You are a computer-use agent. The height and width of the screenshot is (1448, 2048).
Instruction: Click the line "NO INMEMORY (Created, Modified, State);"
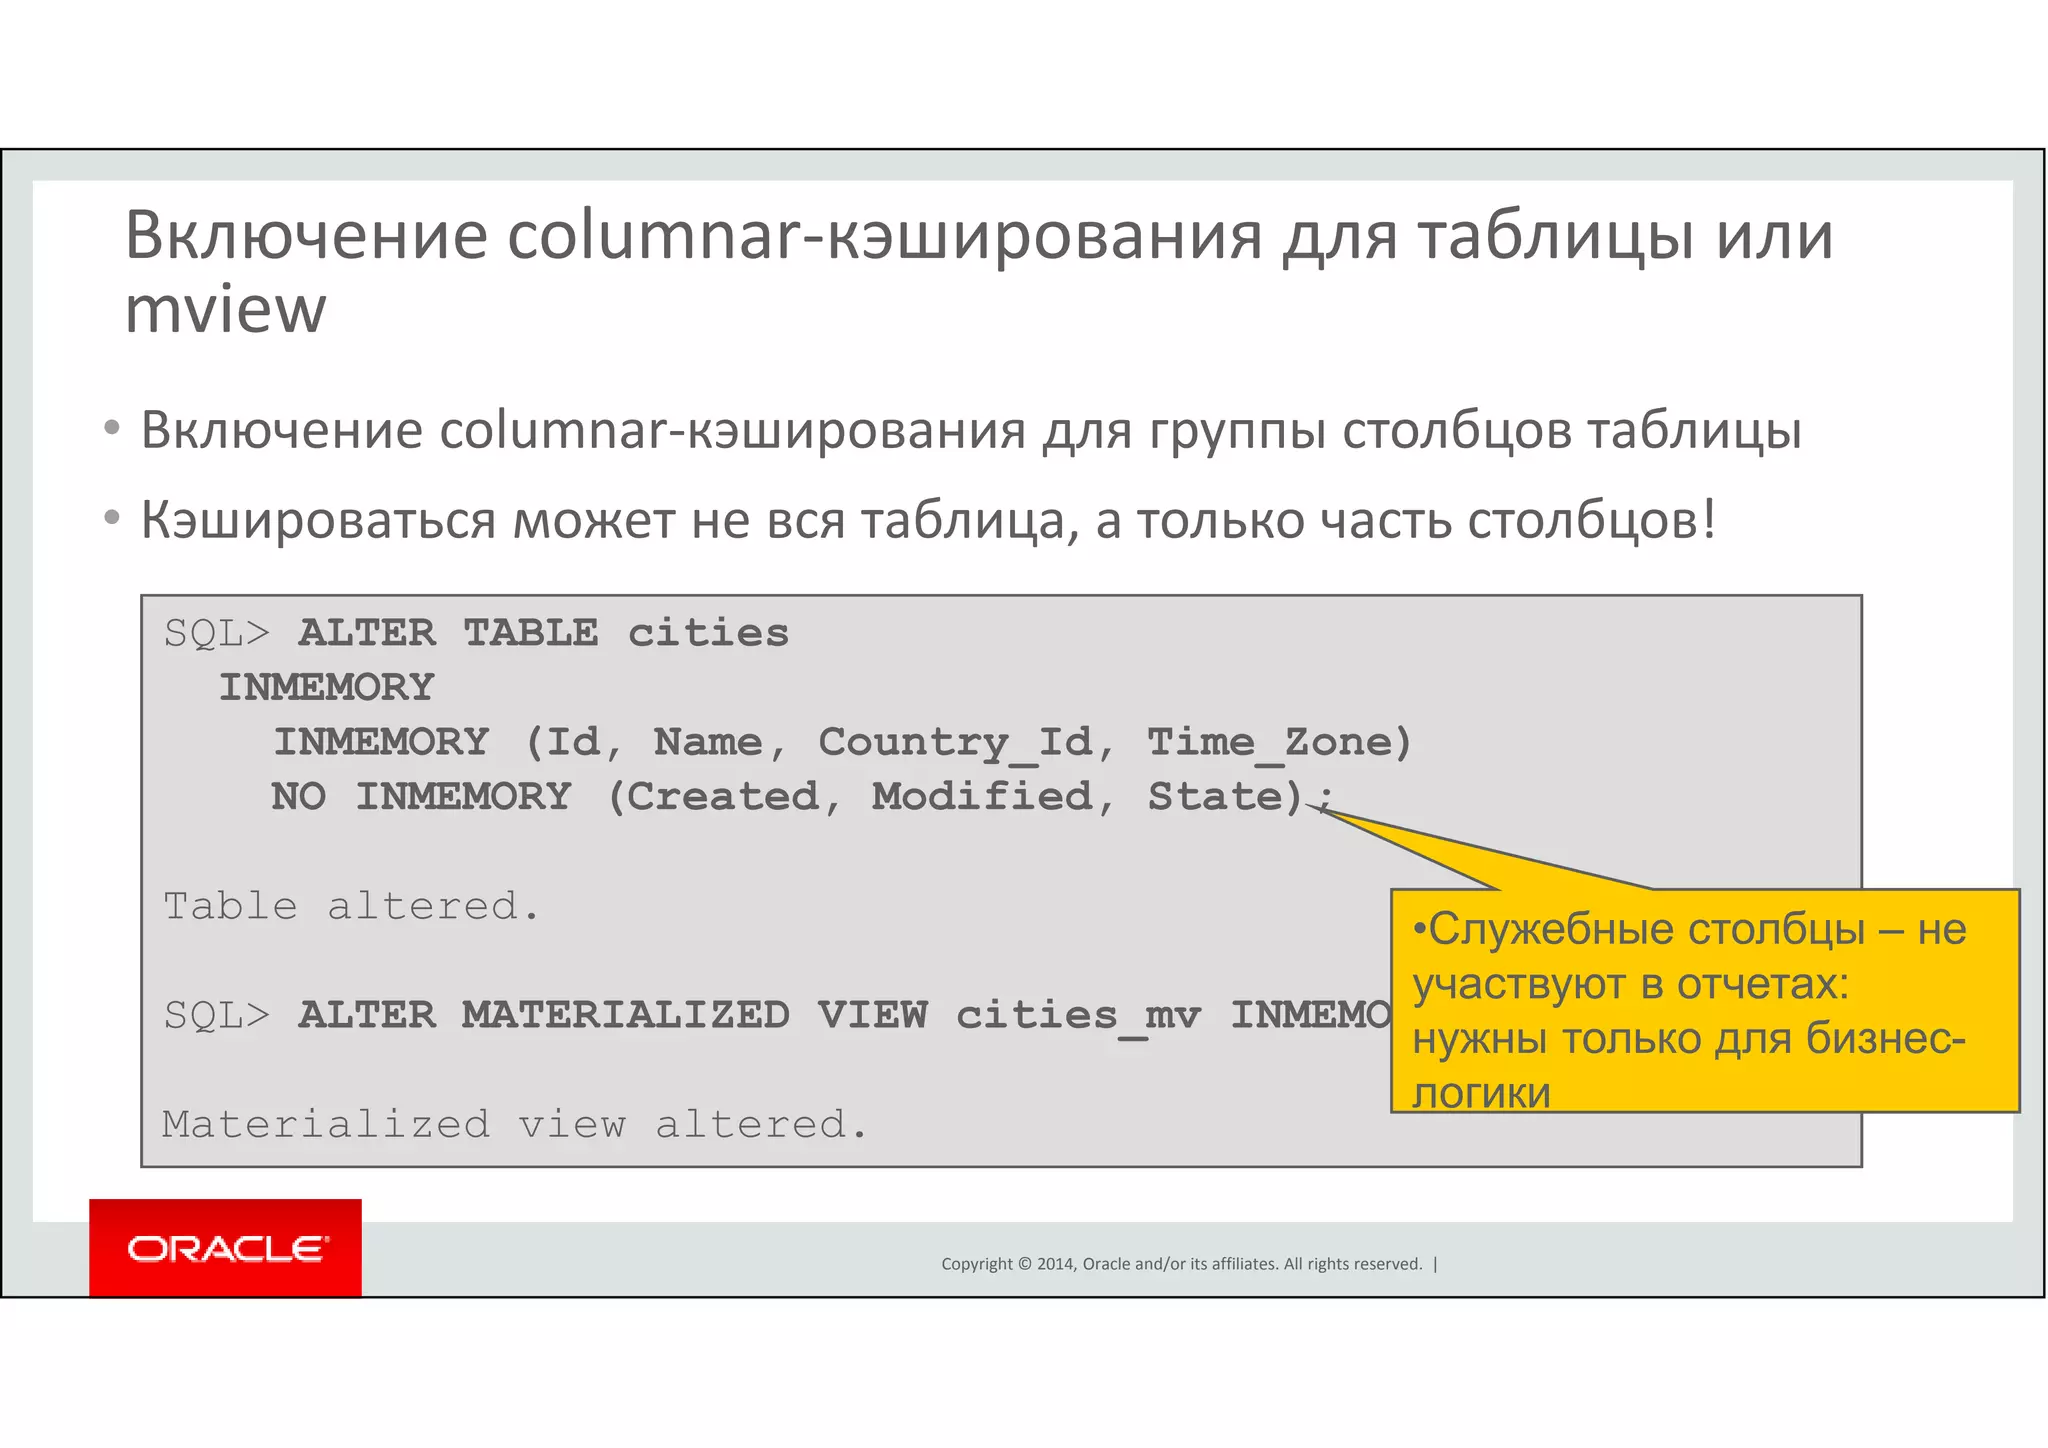pyautogui.click(x=803, y=797)
